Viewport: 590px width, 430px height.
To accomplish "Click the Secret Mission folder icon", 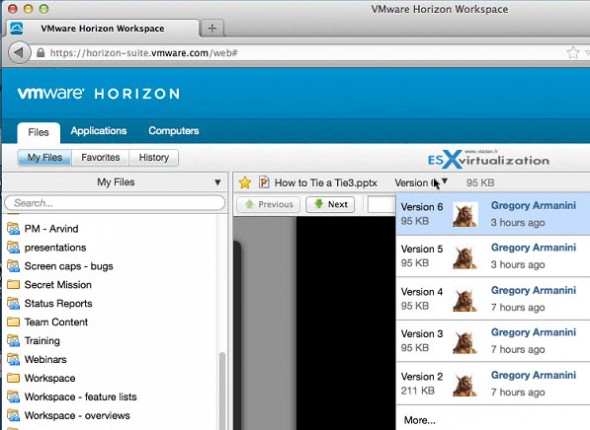I will 14,284.
